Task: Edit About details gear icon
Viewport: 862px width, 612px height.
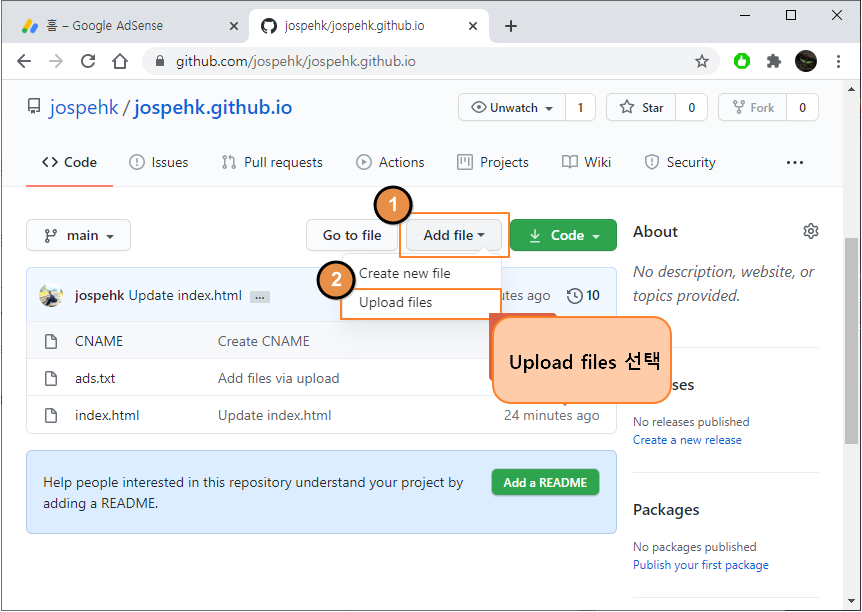Action: [x=810, y=231]
